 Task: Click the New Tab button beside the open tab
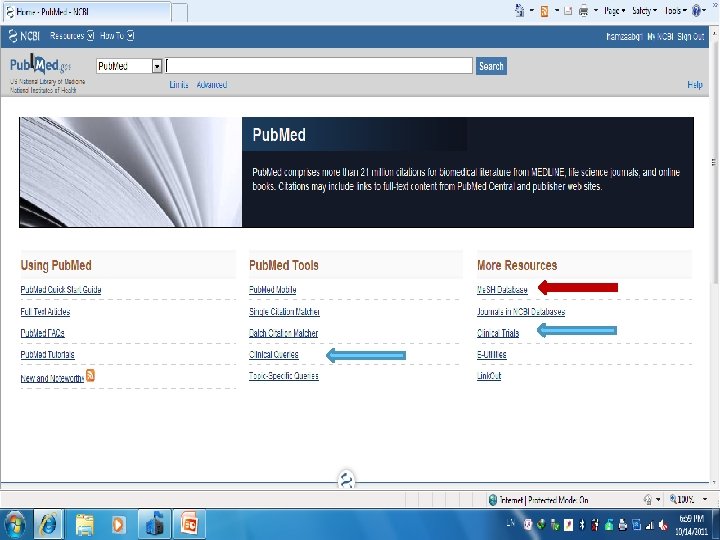pyautogui.click(x=180, y=12)
